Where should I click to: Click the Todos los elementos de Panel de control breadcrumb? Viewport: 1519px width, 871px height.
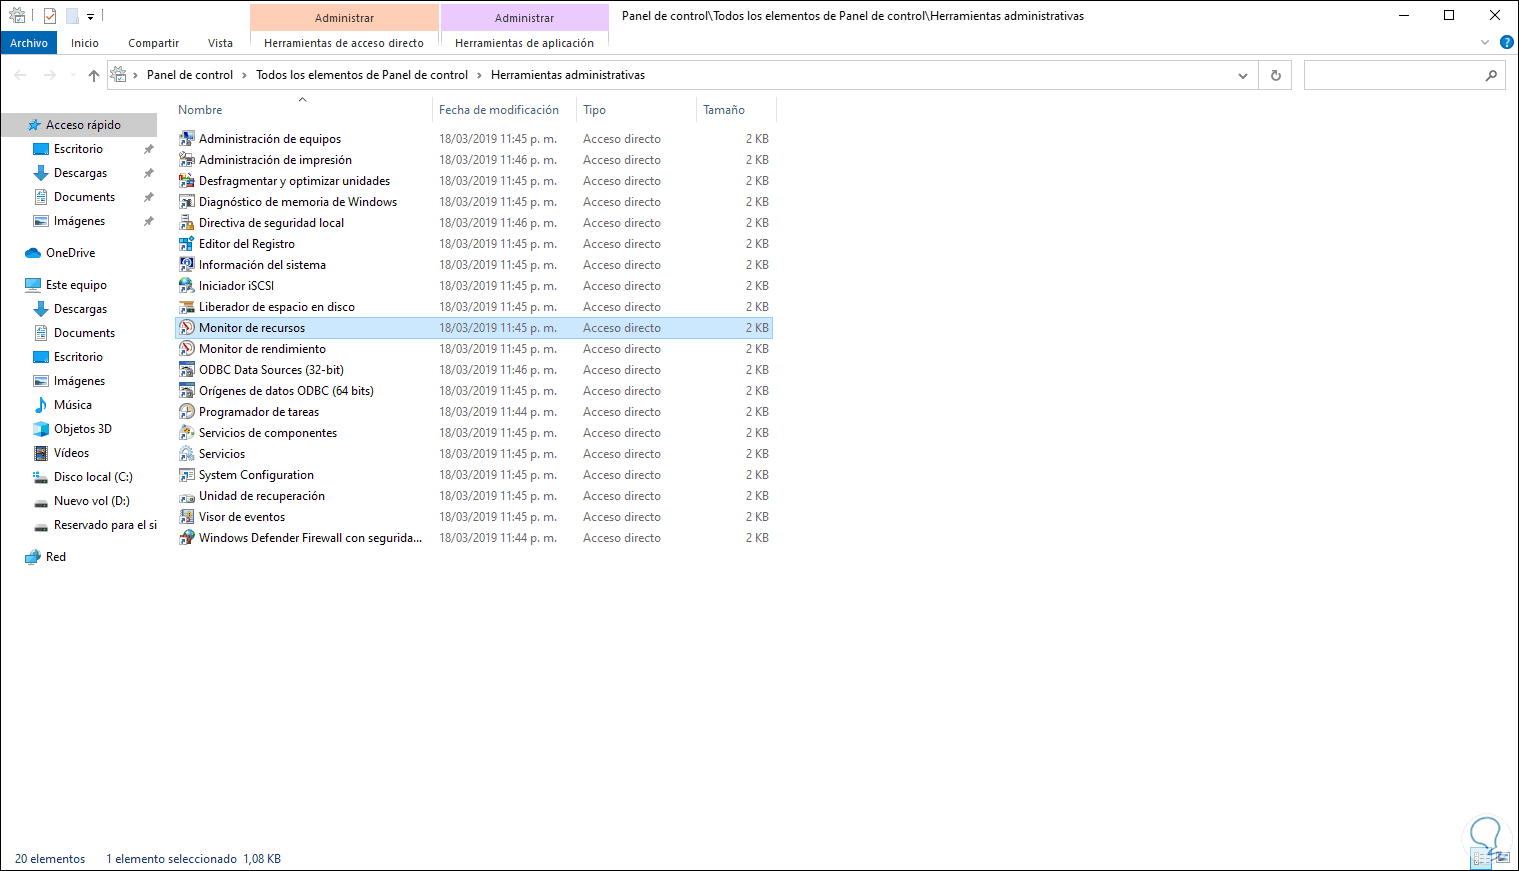[362, 75]
